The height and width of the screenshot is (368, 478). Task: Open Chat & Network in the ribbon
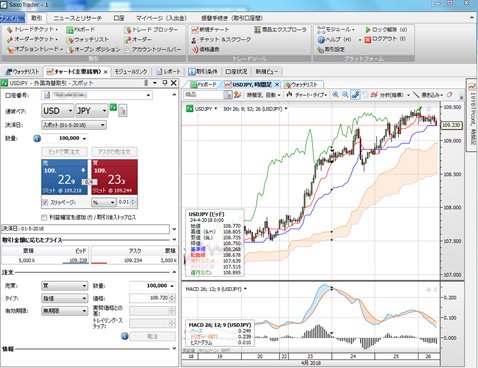pyautogui.click(x=221, y=39)
